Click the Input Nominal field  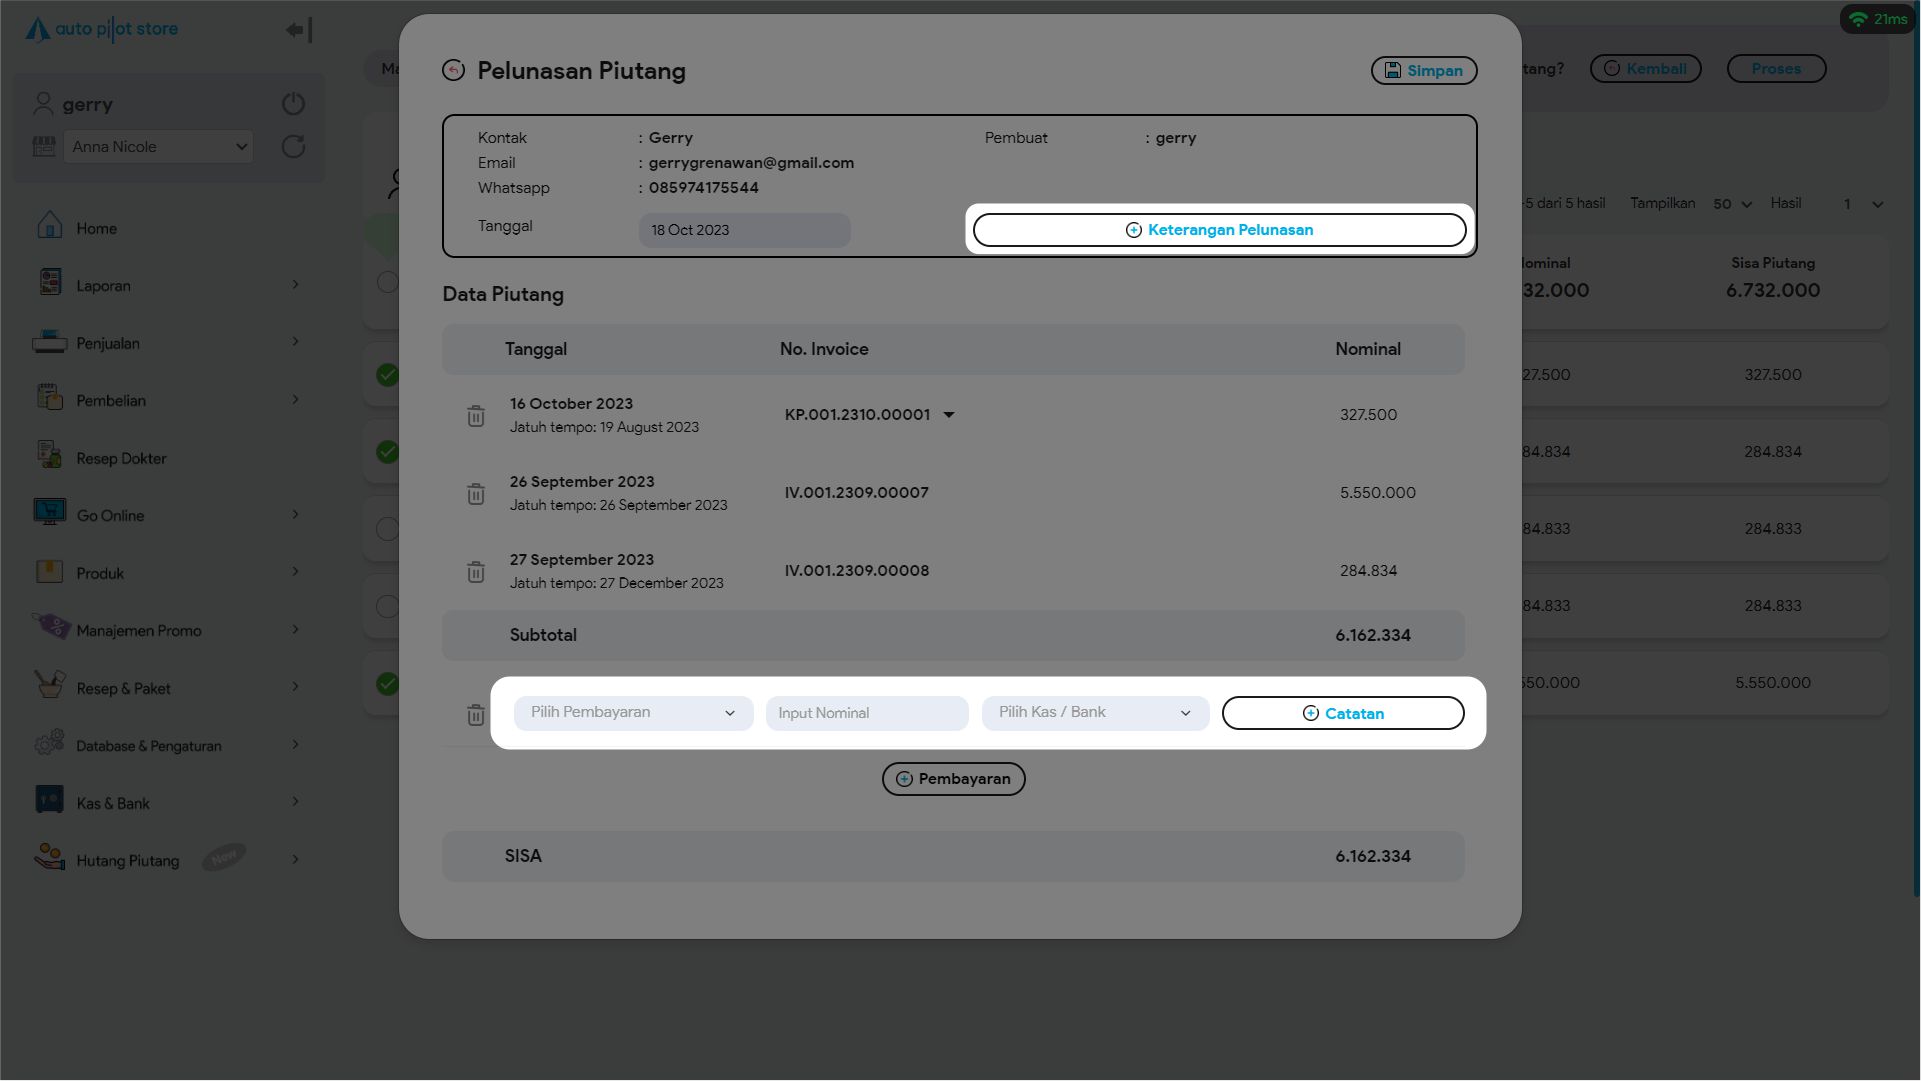pos(866,714)
